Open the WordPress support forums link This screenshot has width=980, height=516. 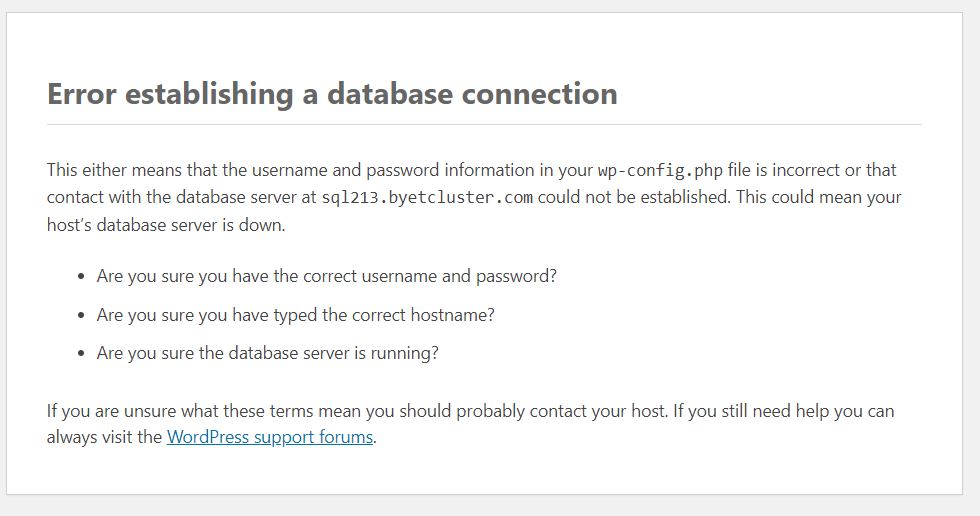tap(270, 437)
